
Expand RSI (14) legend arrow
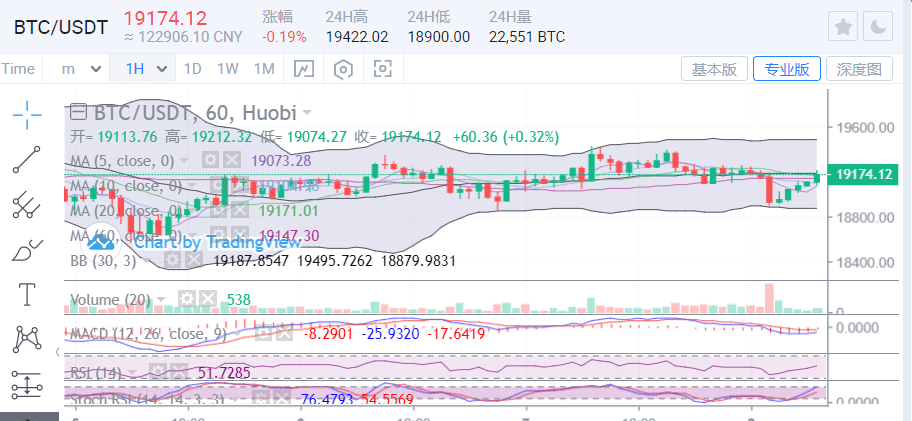(133, 372)
